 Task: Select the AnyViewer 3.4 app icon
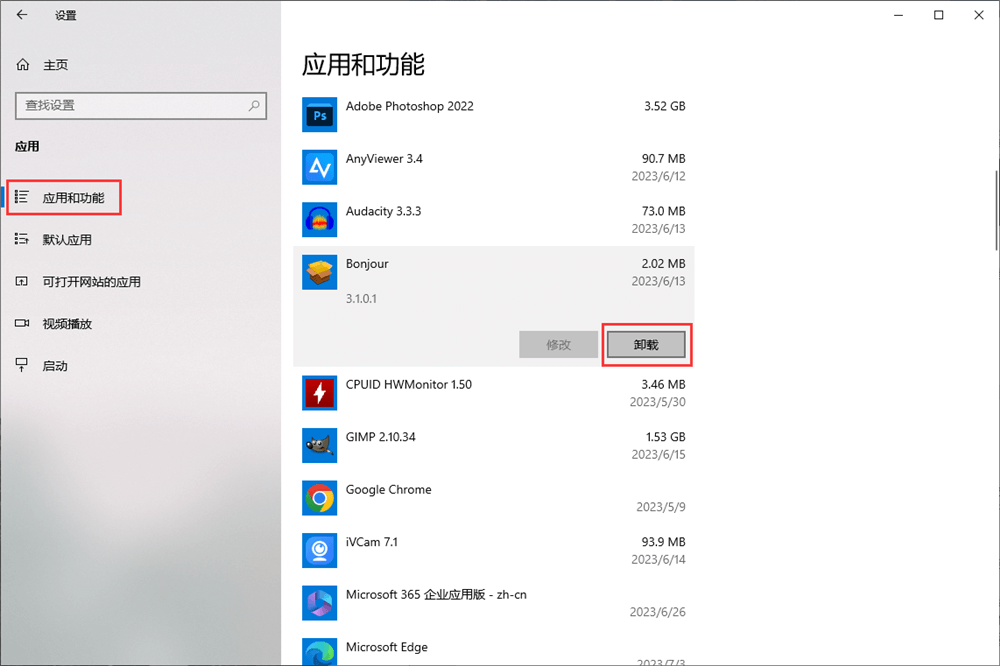point(320,167)
